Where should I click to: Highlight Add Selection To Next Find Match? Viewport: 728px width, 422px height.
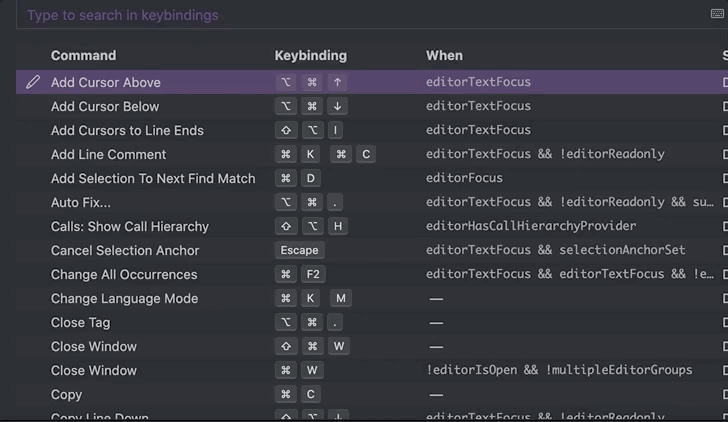click(153, 178)
